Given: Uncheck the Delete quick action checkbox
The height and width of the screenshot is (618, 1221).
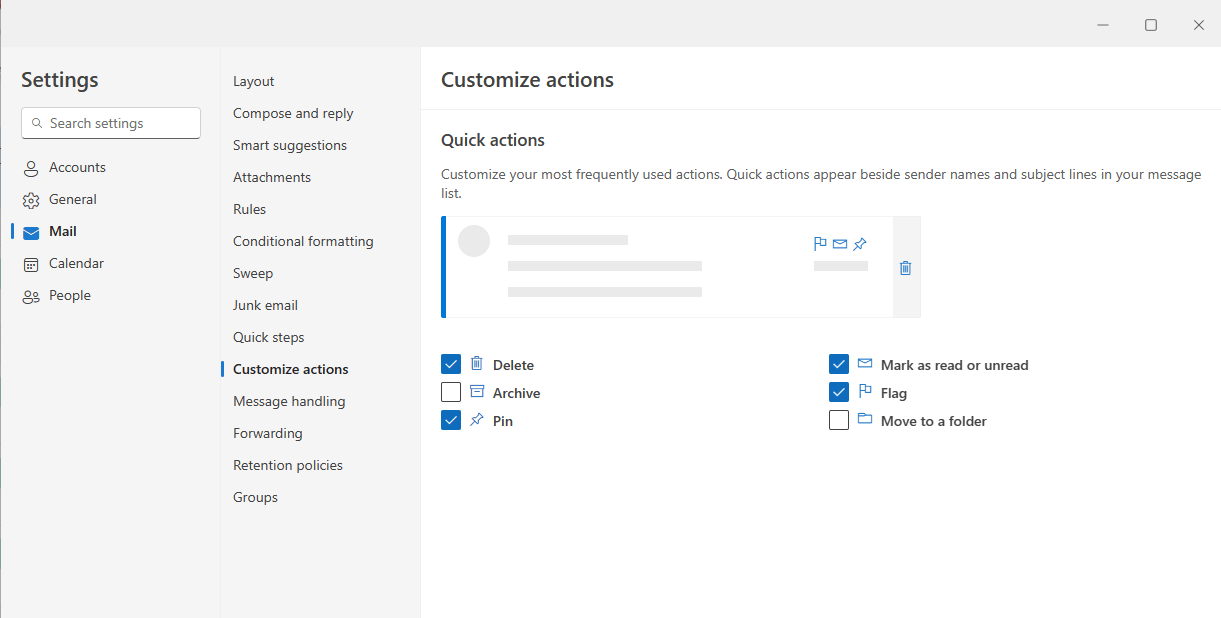Looking at the screenshot, I should [x=451, y=364].
